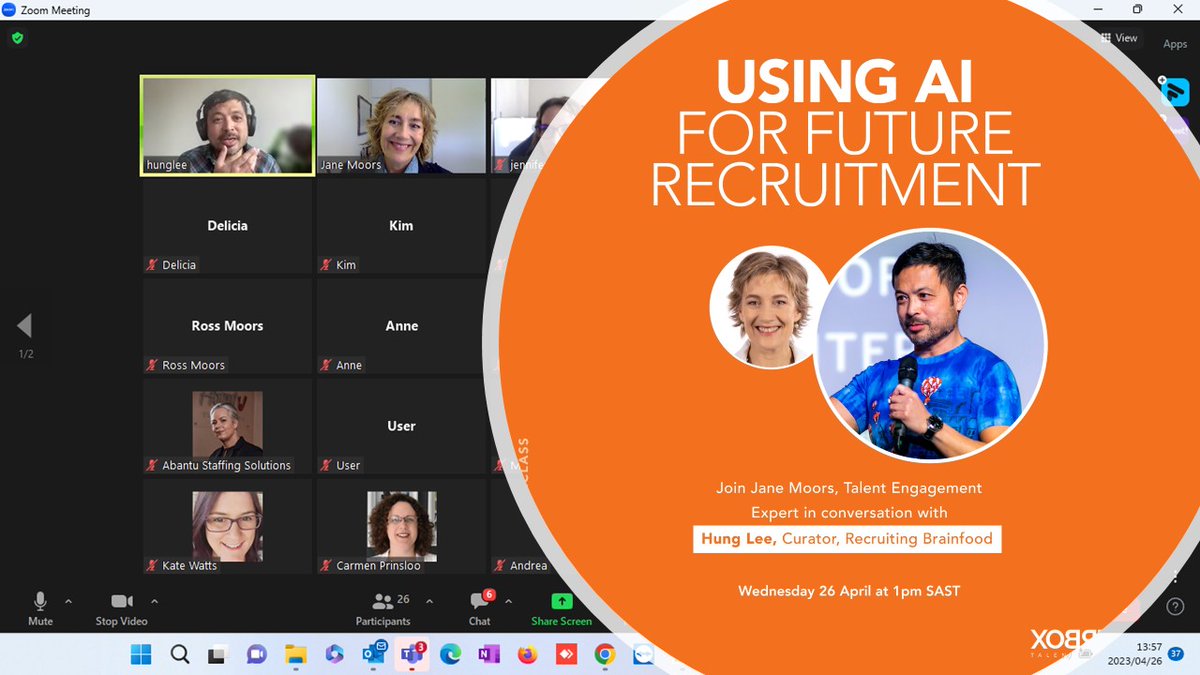Open the Participants panel

(x=383, y=608)
